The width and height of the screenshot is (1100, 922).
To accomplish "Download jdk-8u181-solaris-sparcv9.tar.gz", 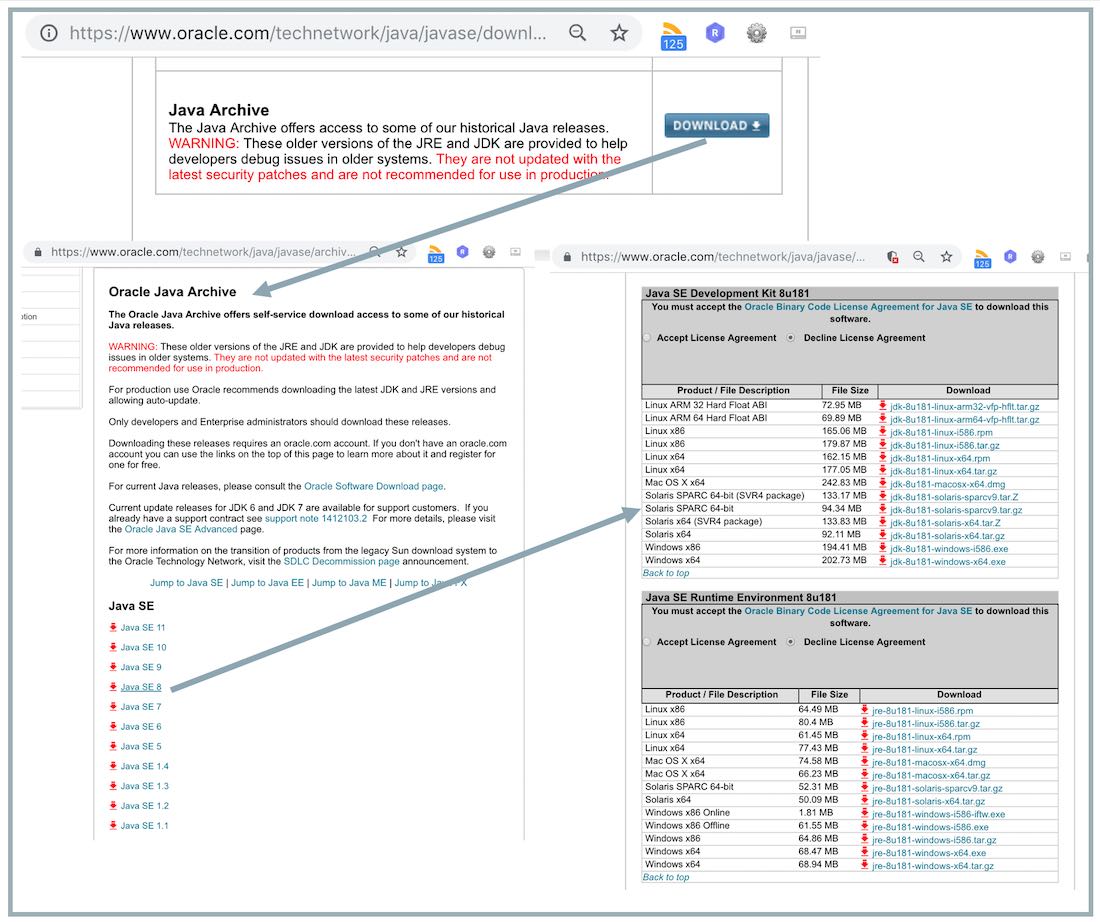I will tap(956, 510).
